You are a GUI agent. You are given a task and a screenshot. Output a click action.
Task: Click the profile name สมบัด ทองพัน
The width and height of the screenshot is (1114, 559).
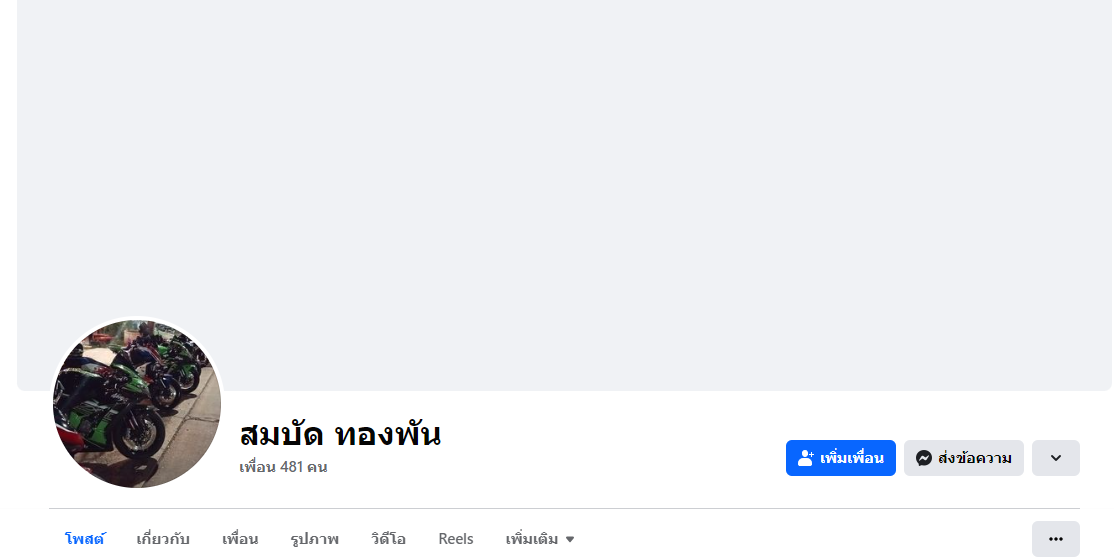(x=340, y=434)
